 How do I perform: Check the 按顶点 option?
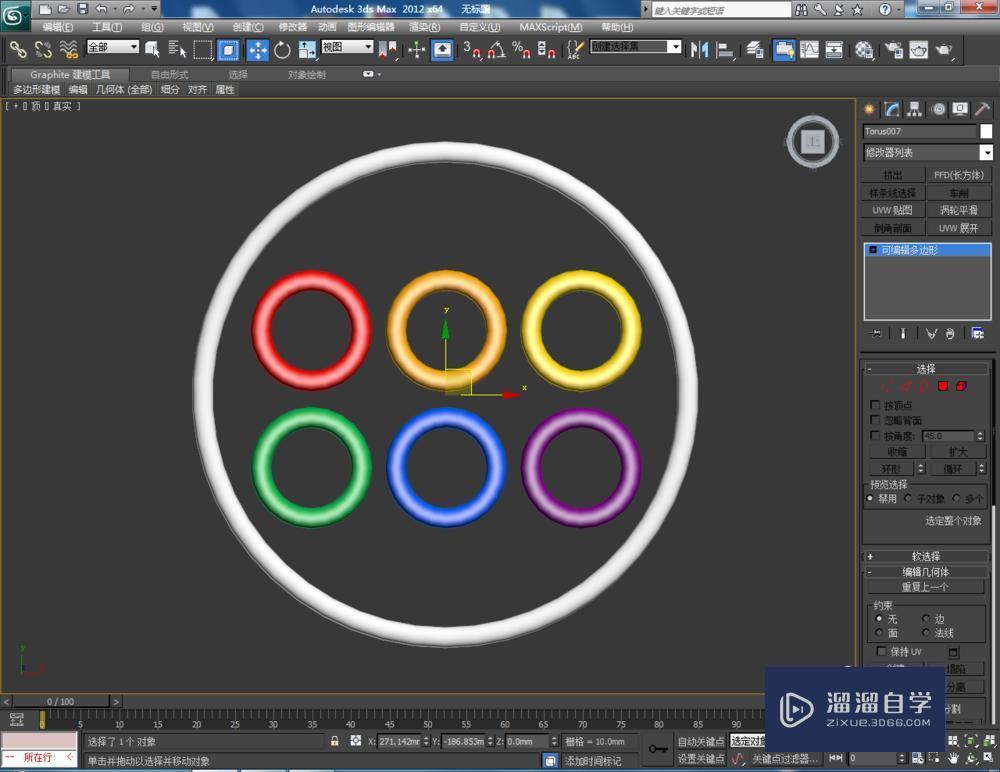click(x=876, y=404)
